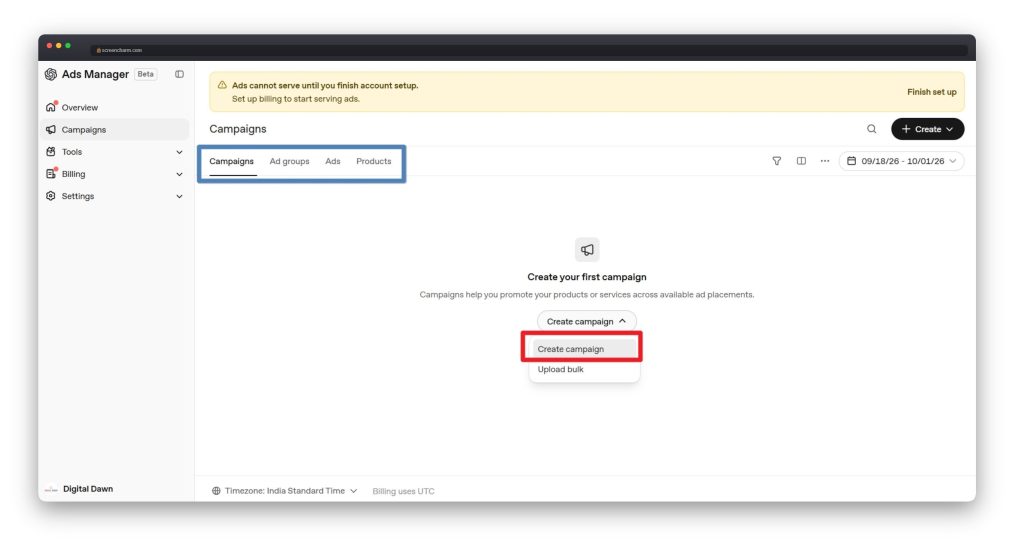Image resolution: width=1024 pixels, height=541 pixels.
Task: Expand the Tools section chevron
Action: [x=179, y=152]
